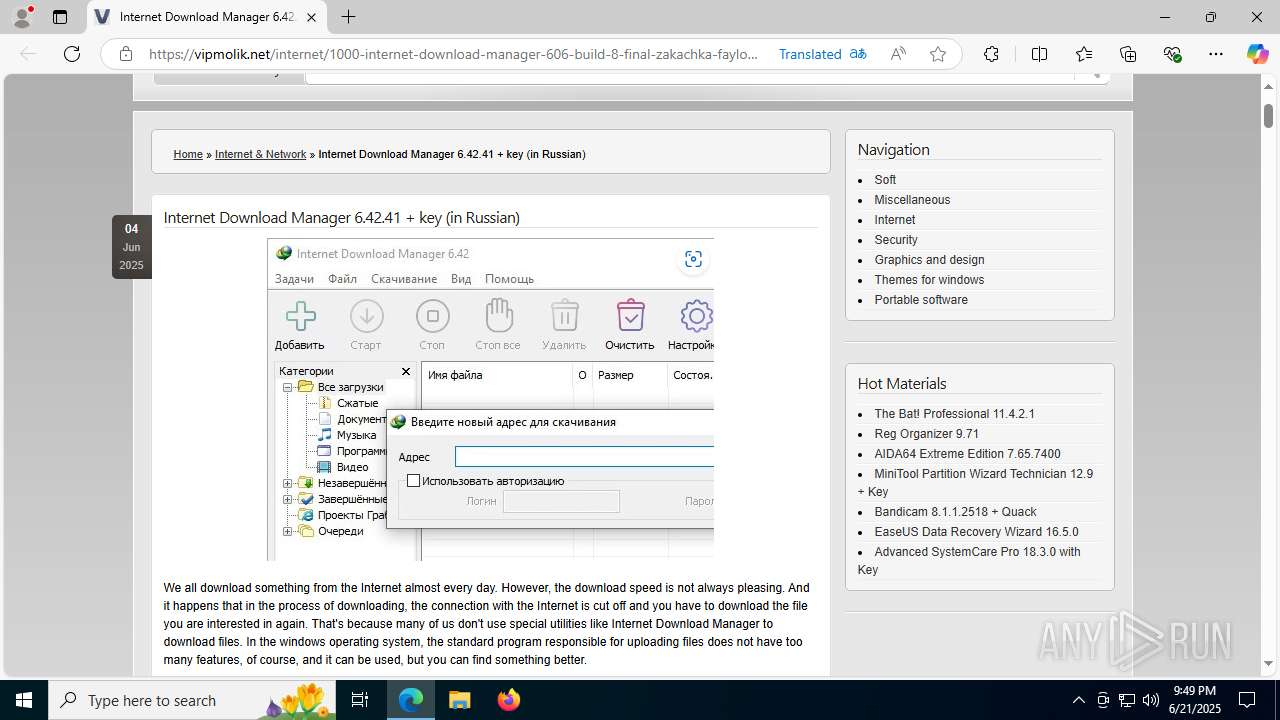Toggle the split screen icon

click(x=1039, y=54)
